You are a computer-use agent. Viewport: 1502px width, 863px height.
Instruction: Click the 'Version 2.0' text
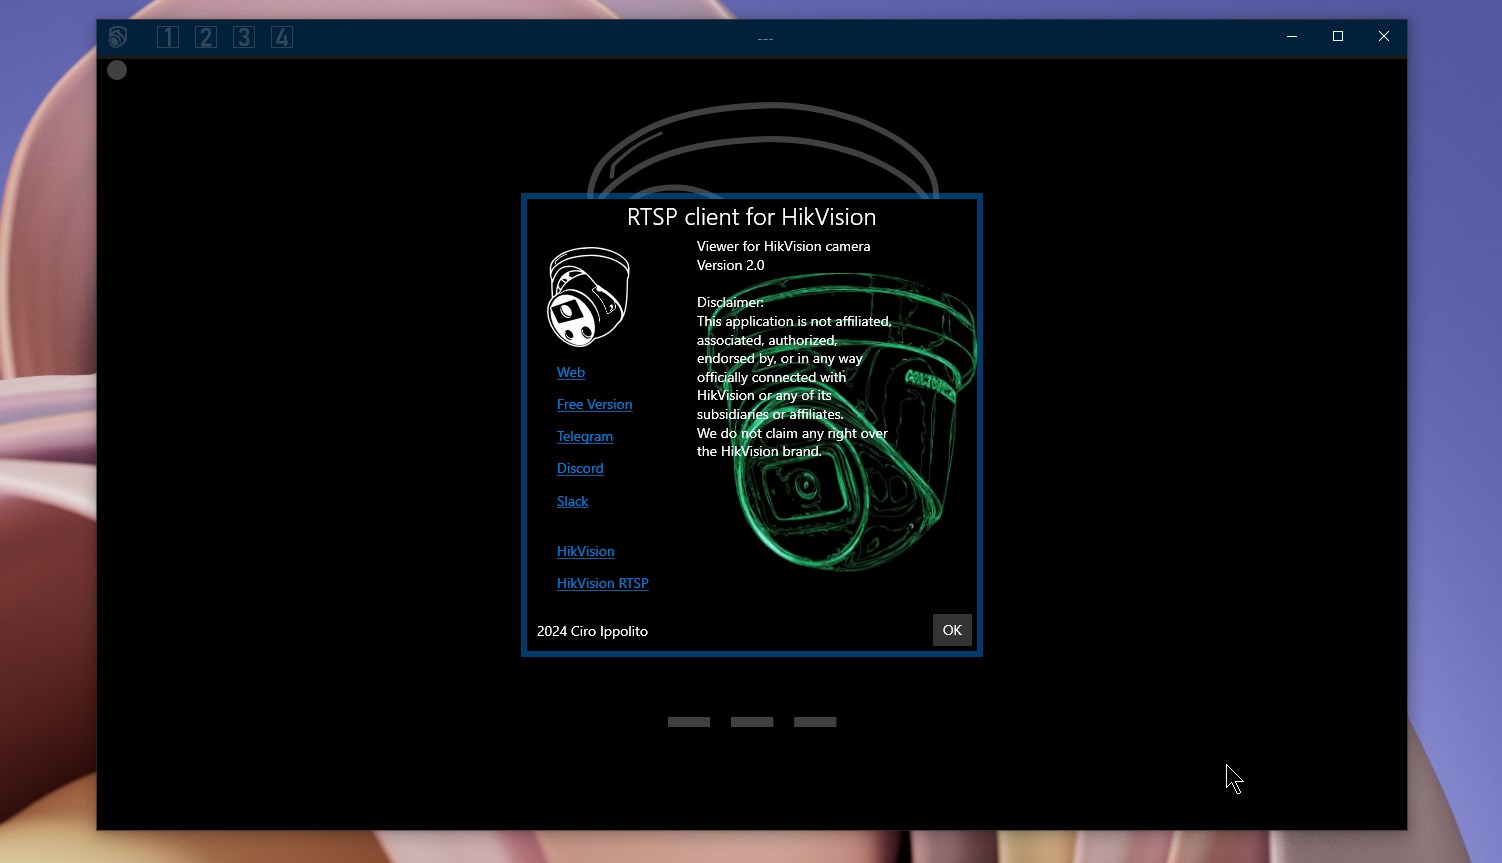point(730,265)
